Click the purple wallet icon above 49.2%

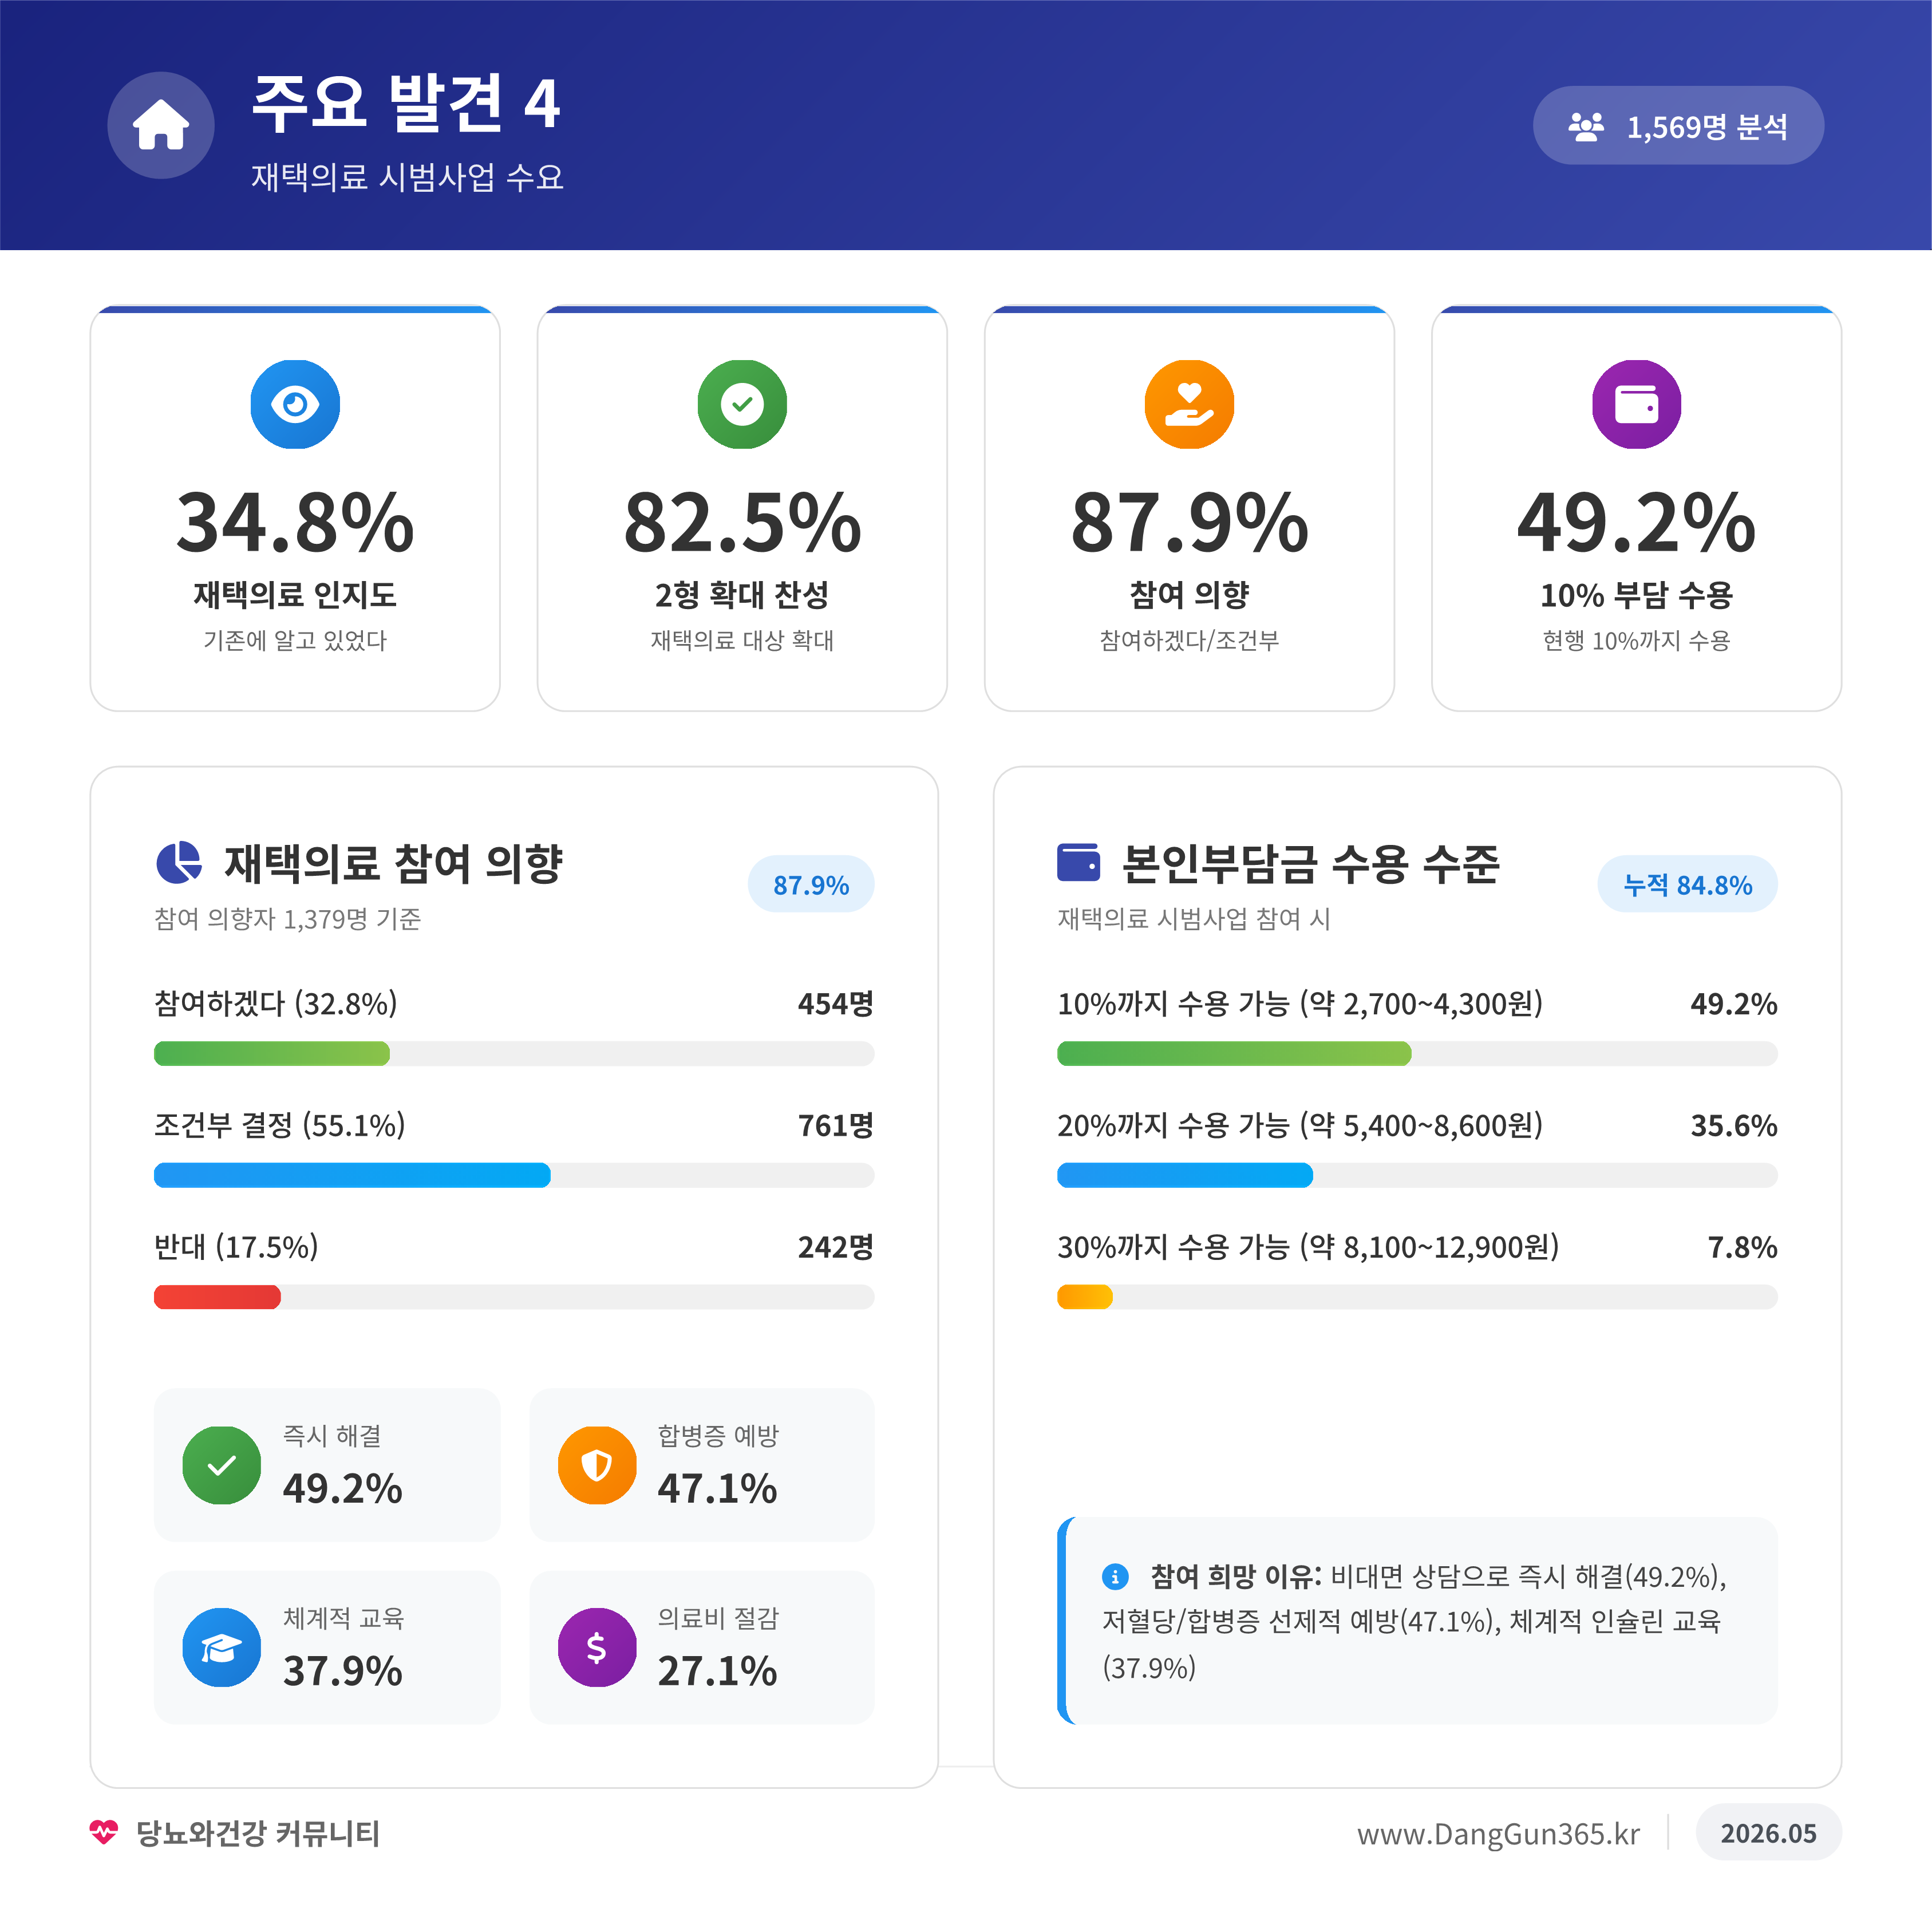coord(1636,404)
